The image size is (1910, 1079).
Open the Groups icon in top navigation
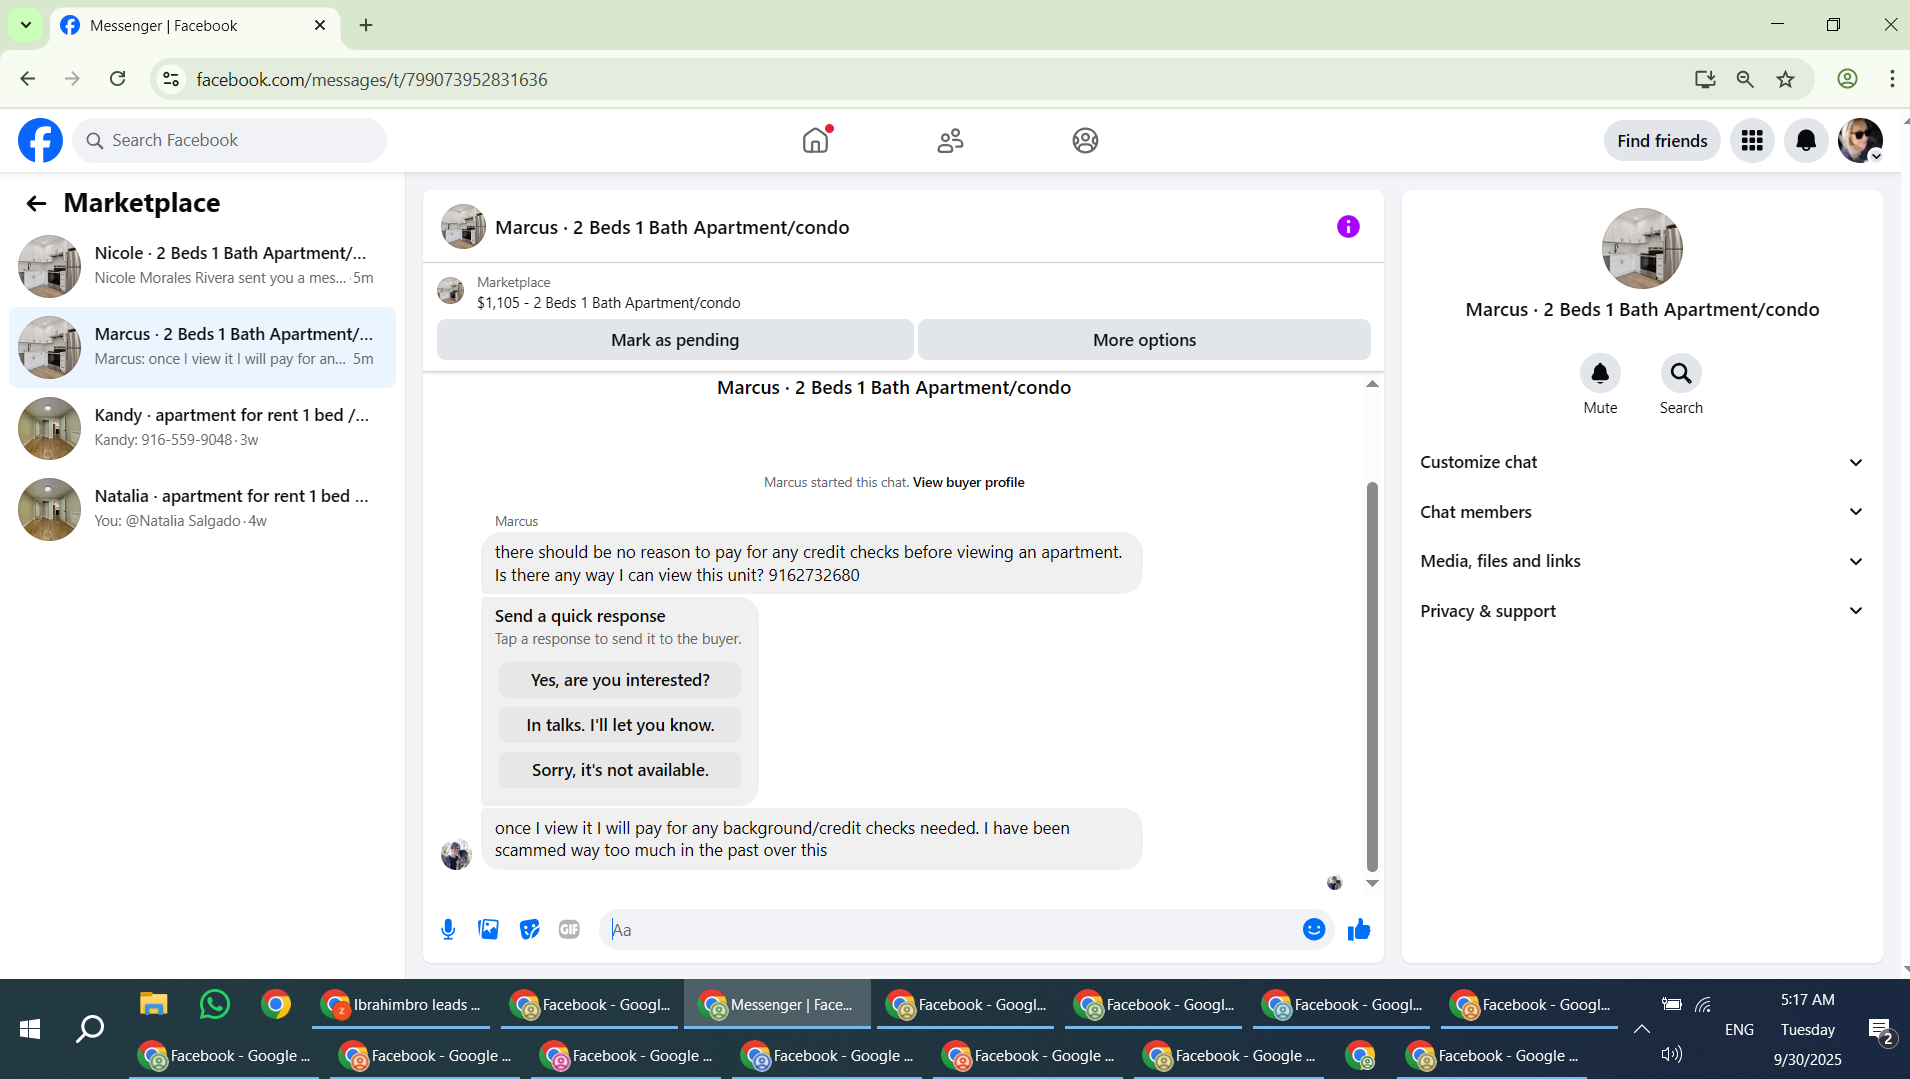point(1085,141)
